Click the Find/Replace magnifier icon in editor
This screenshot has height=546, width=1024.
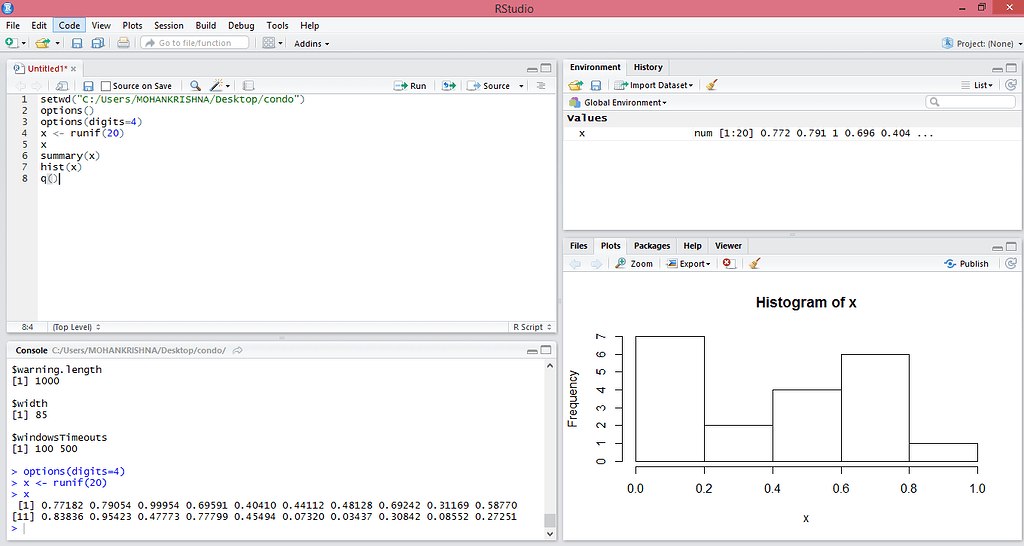(x=195, y=86)
